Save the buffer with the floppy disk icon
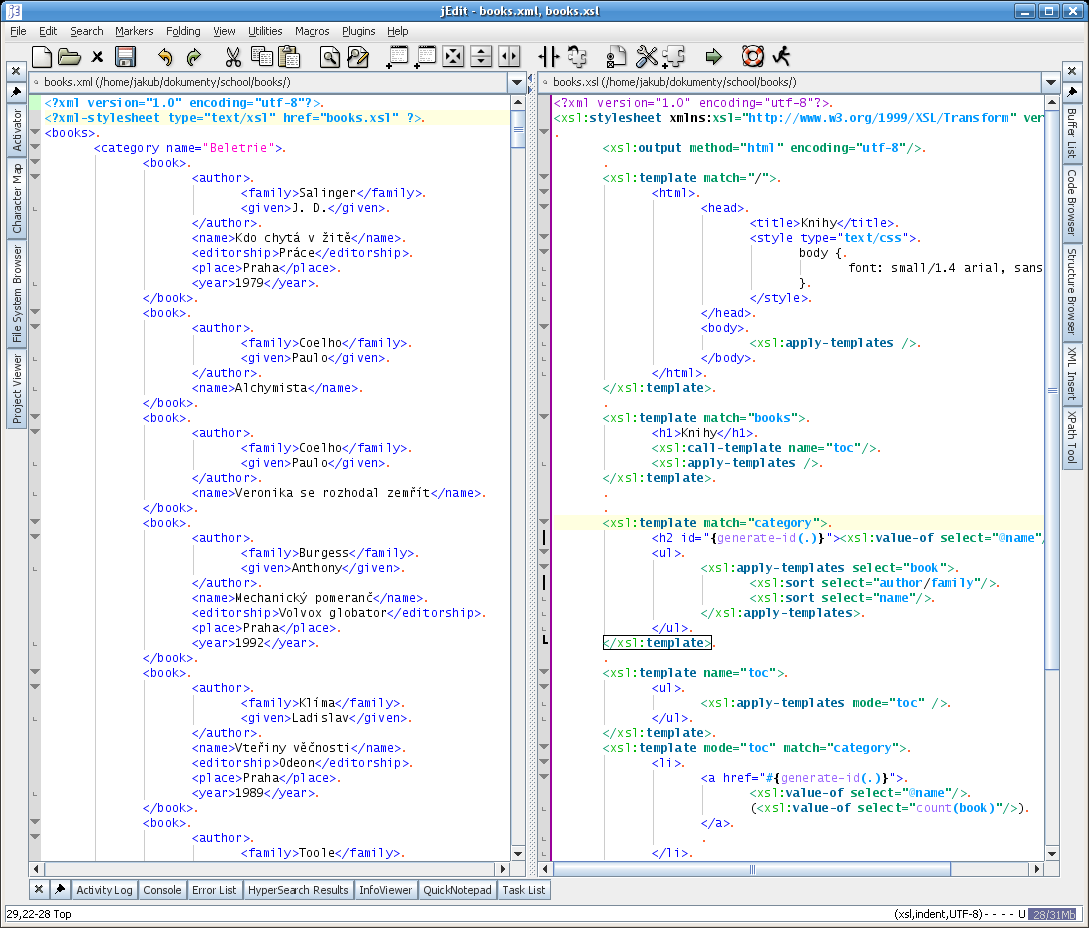Viewport: 1089px width, 928px height. [125, 56]
